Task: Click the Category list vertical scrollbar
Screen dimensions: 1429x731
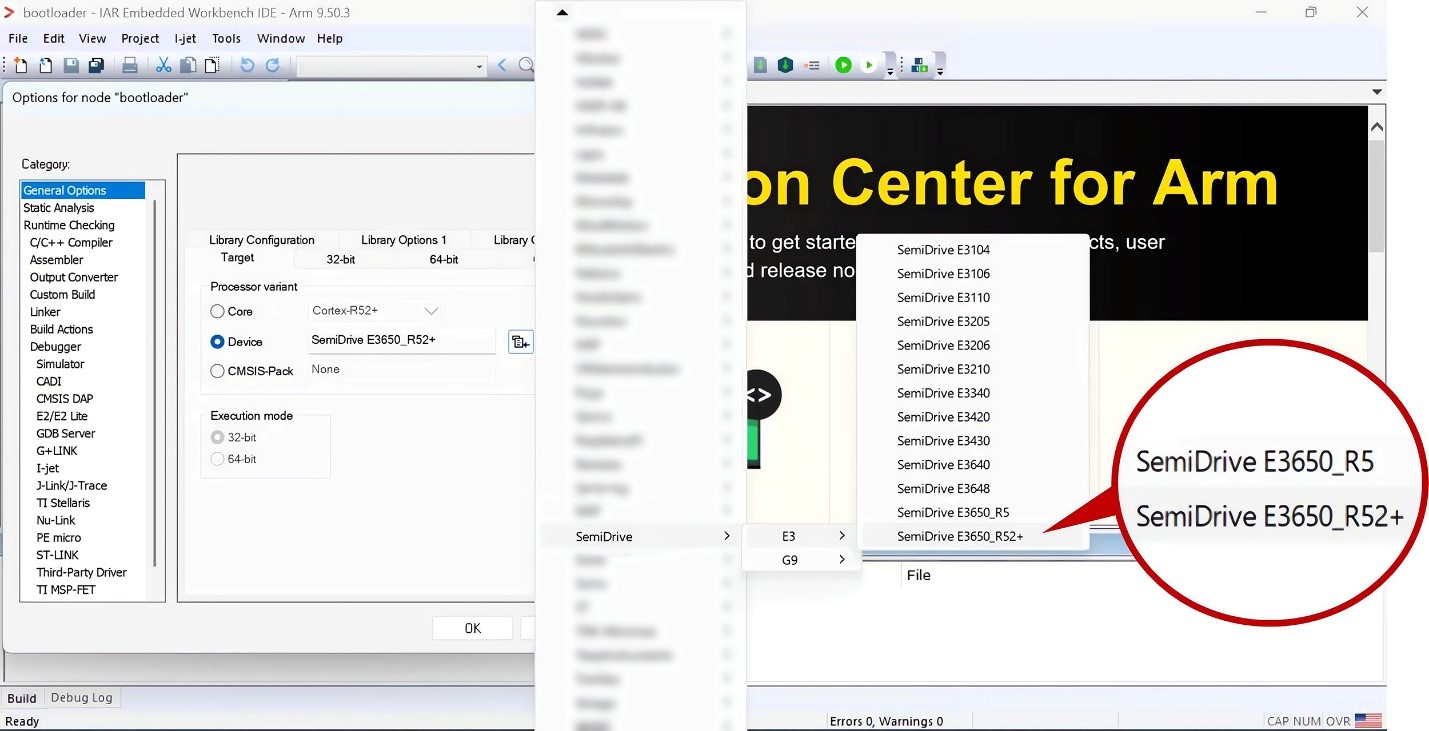Action: [x=154, y=380]
